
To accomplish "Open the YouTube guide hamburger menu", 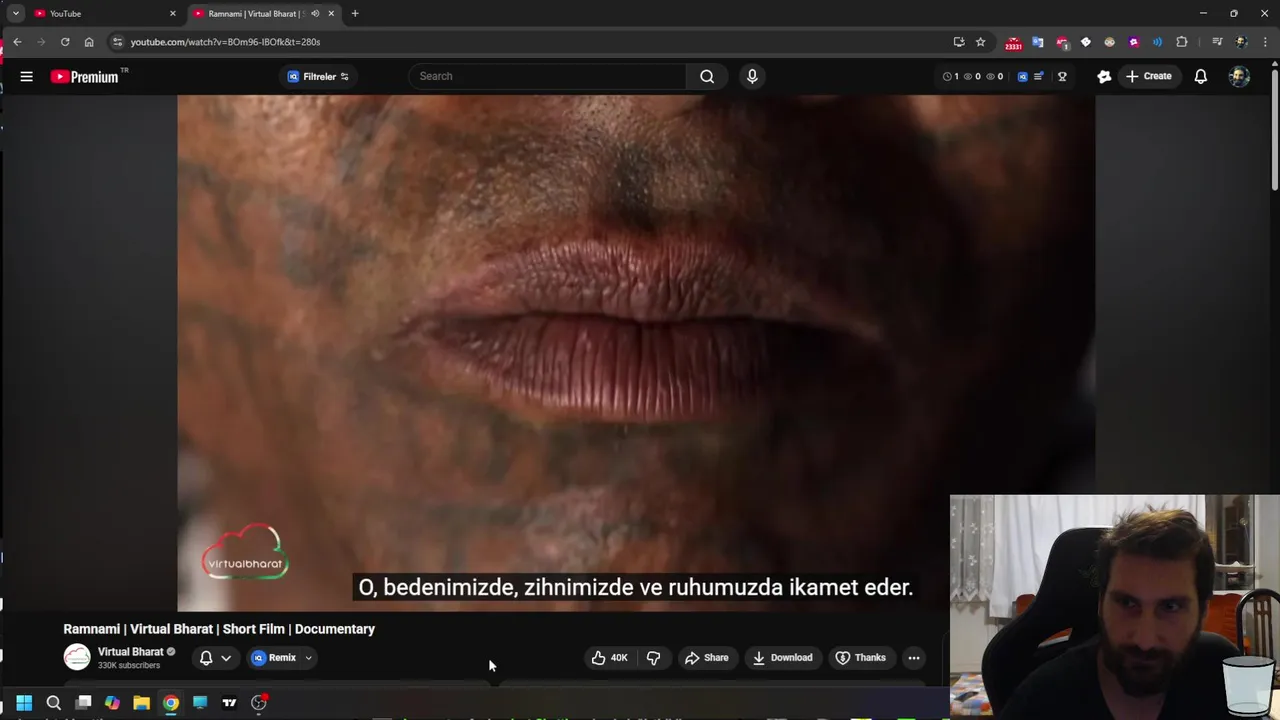I will coord(27,76).
